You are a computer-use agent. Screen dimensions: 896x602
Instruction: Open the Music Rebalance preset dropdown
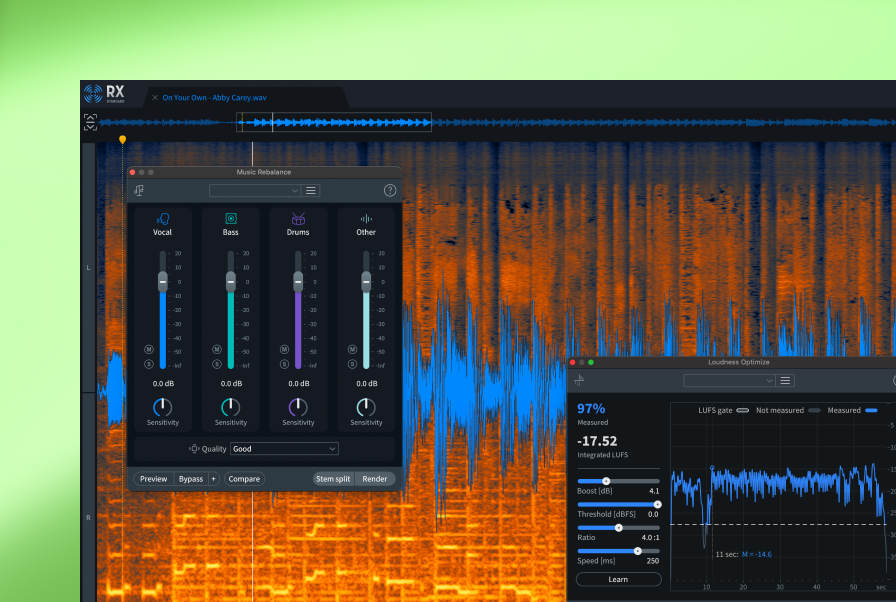[255, 190]
